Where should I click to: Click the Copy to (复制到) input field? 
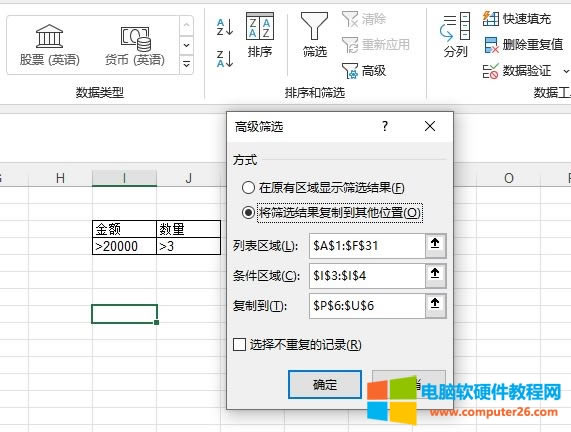click(367, 306)
